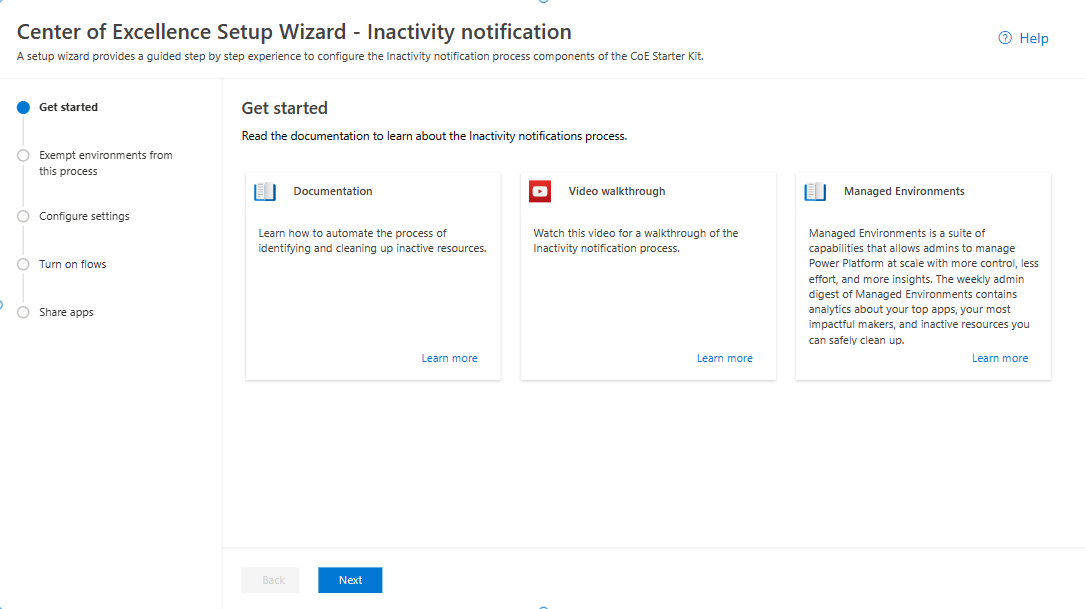Screen dimensions: 1085x609
Task: Click the Help question mark icon
Action: [x=1005, y=38]
